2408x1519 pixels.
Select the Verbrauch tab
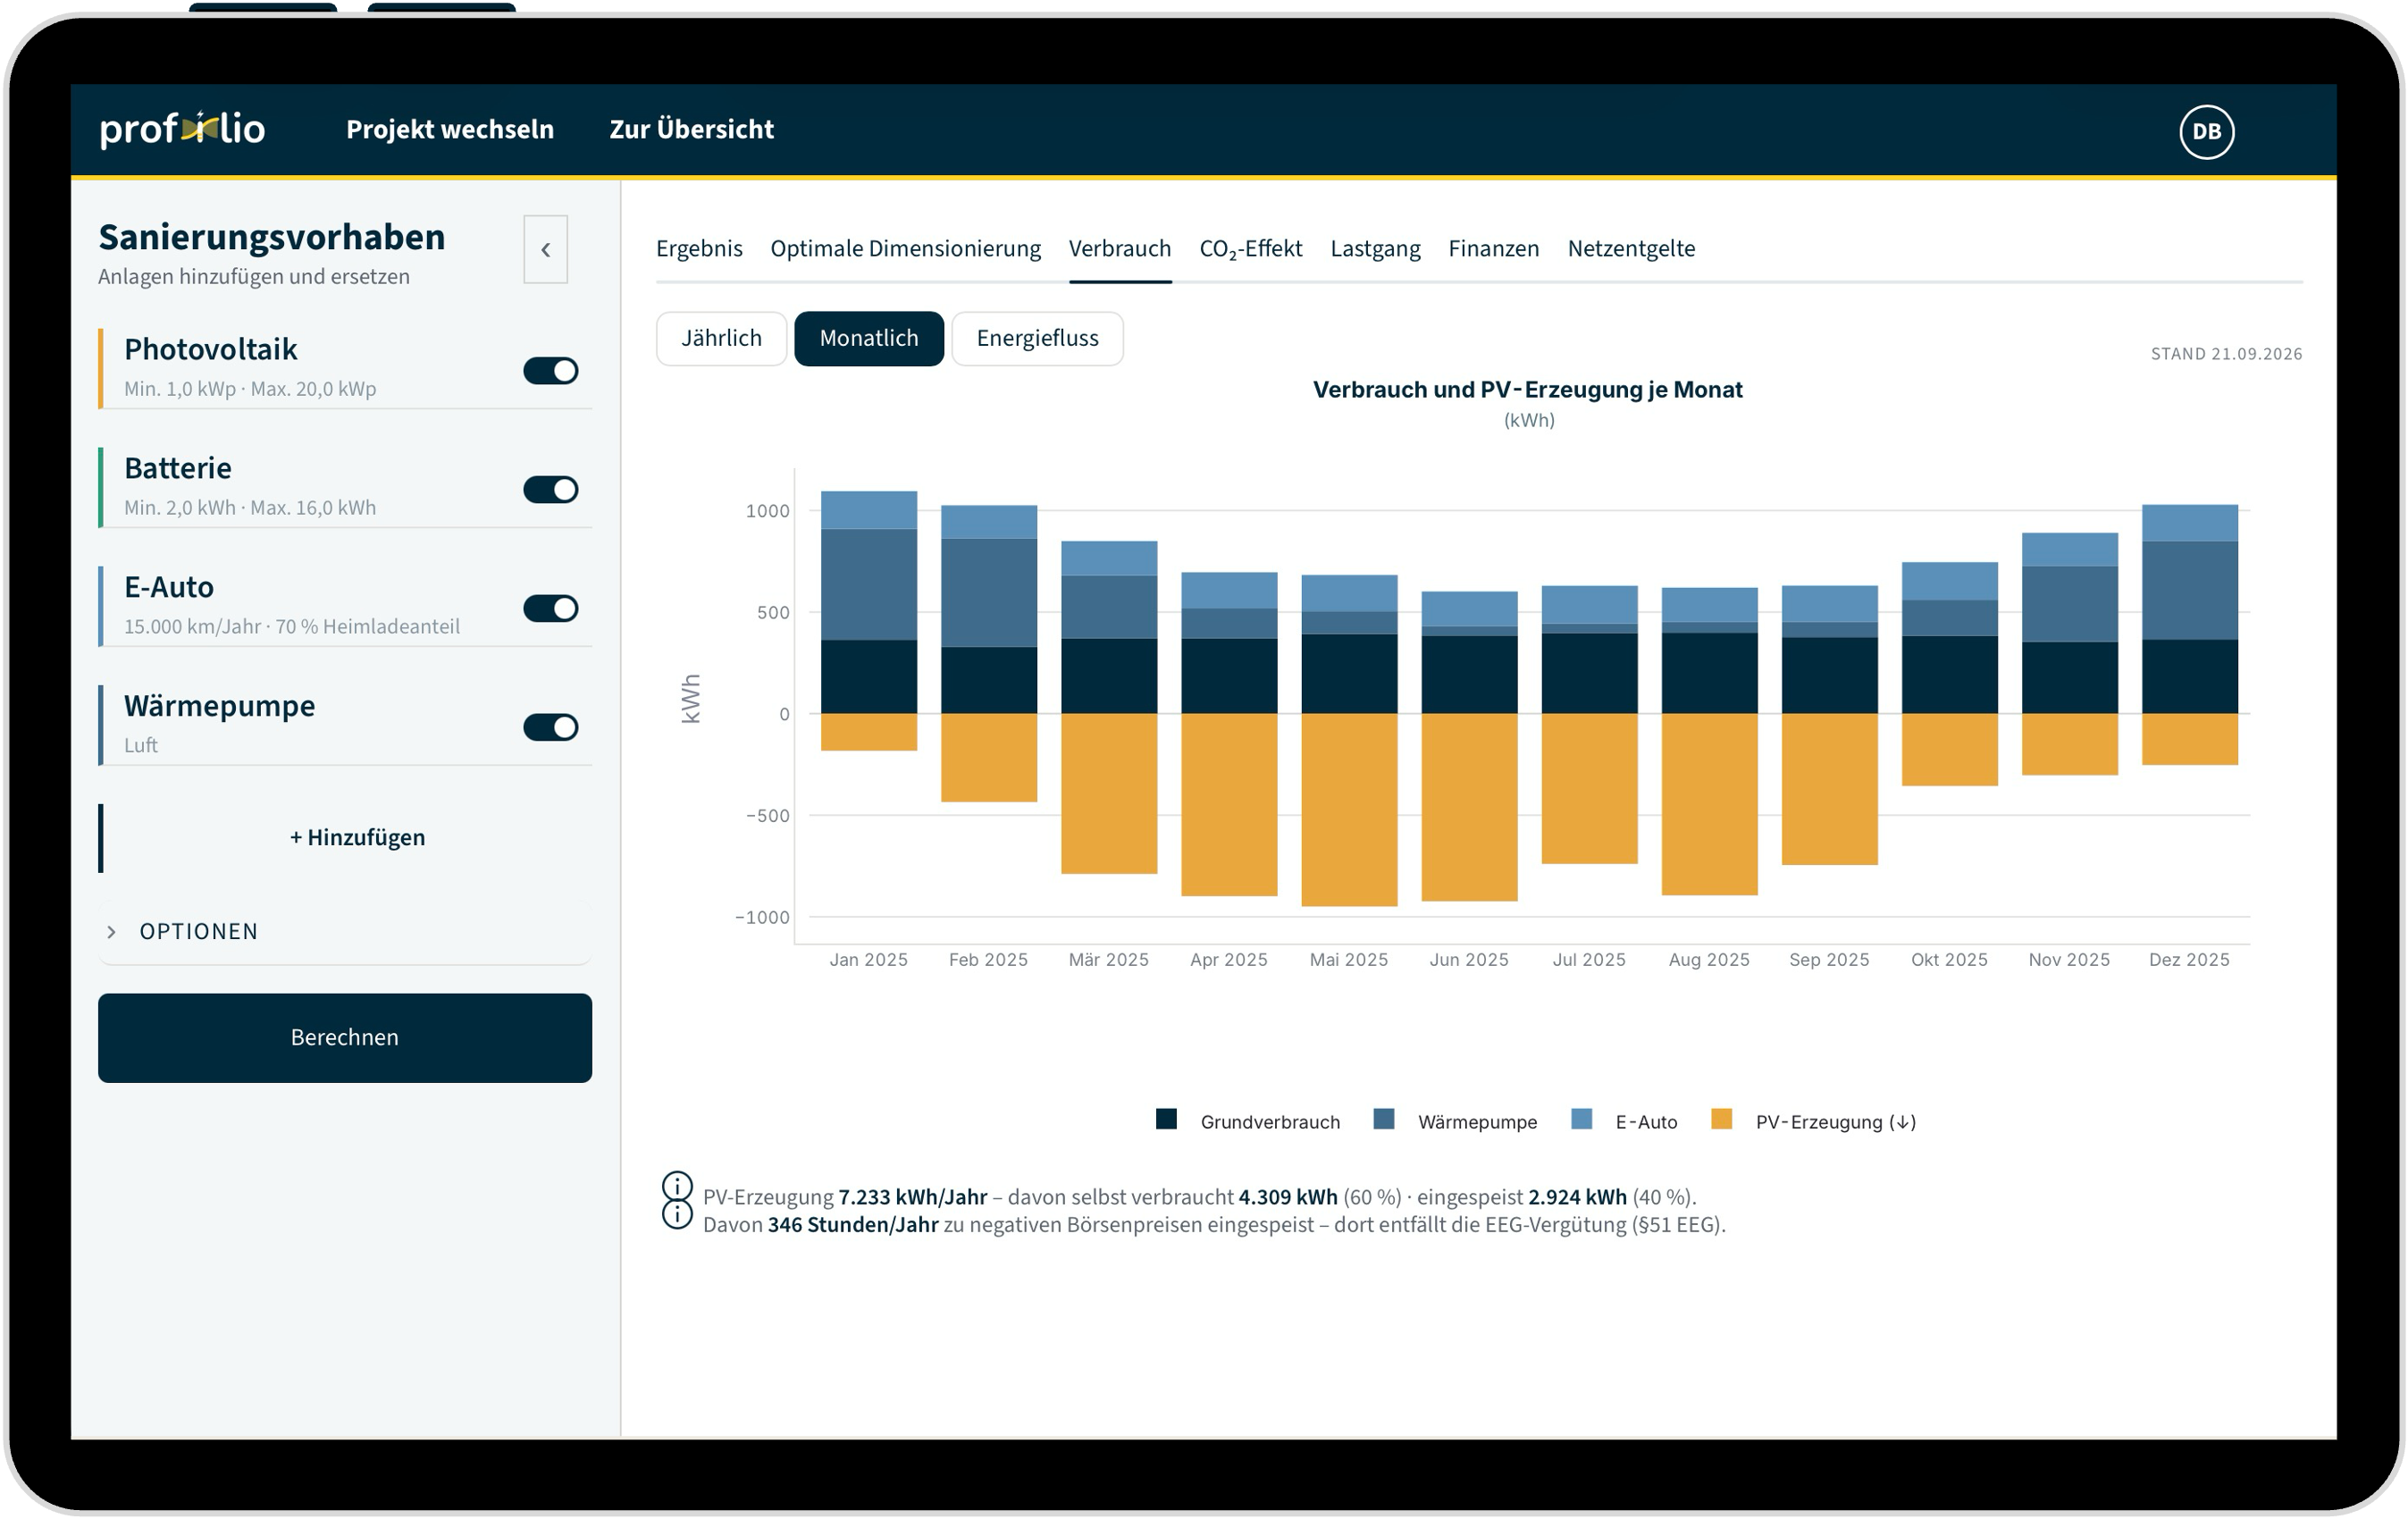1120,249
